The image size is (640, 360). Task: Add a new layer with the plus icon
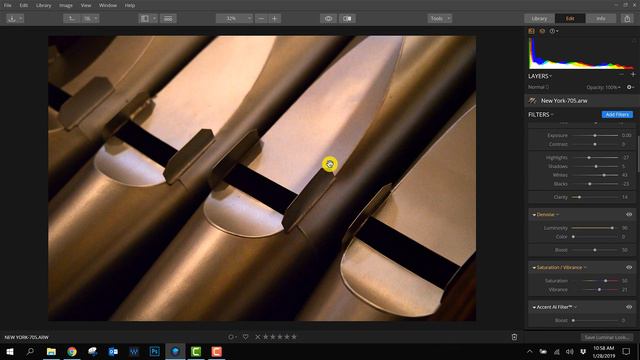633,74
